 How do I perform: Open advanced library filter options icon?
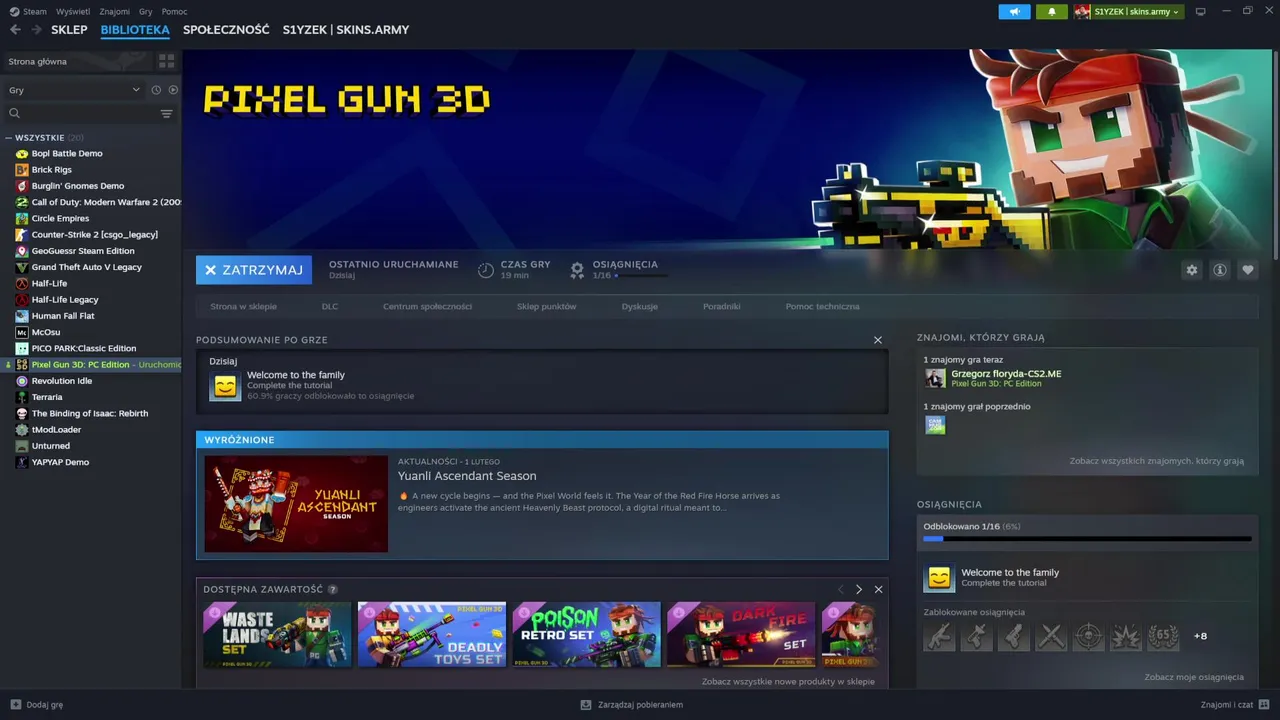tap(167, 114)
